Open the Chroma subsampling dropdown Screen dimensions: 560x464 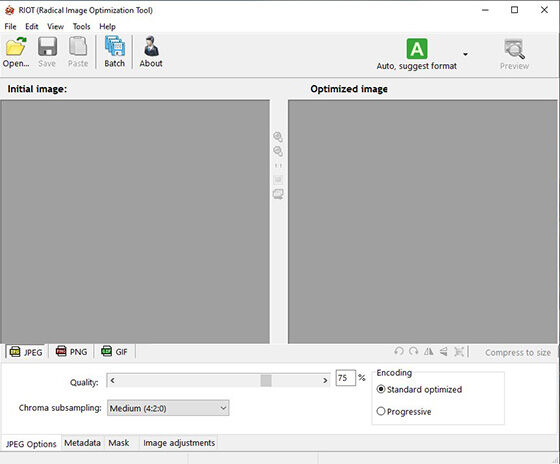pyautogui.click(x=168, y=408)
